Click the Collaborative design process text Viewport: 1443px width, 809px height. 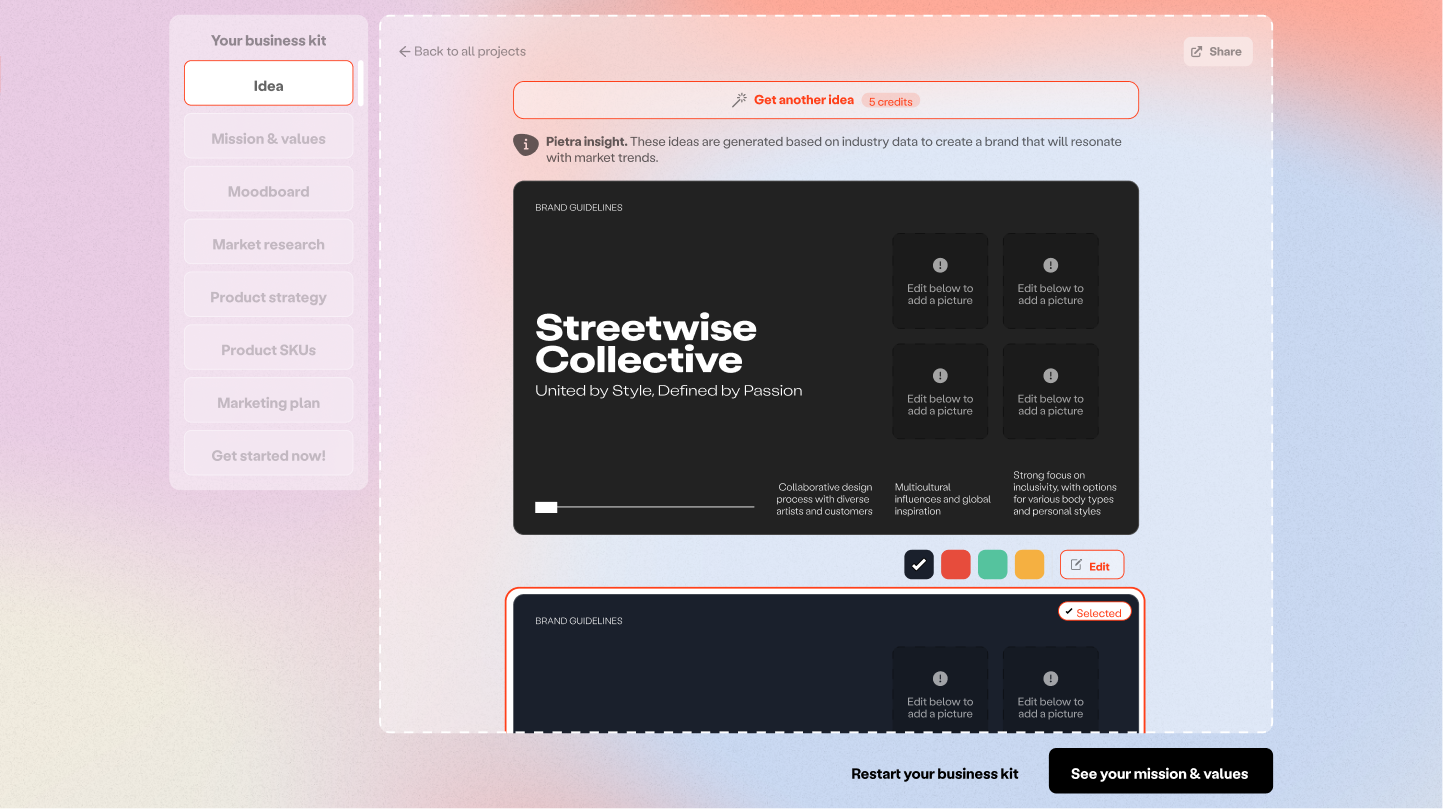[x=824, y=499]
